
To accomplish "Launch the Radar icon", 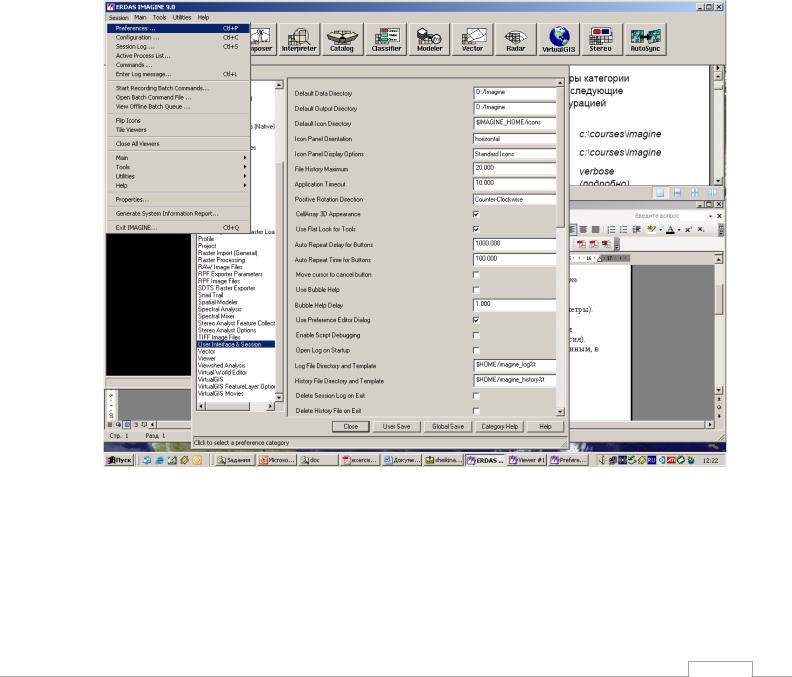I will (516, 39).
